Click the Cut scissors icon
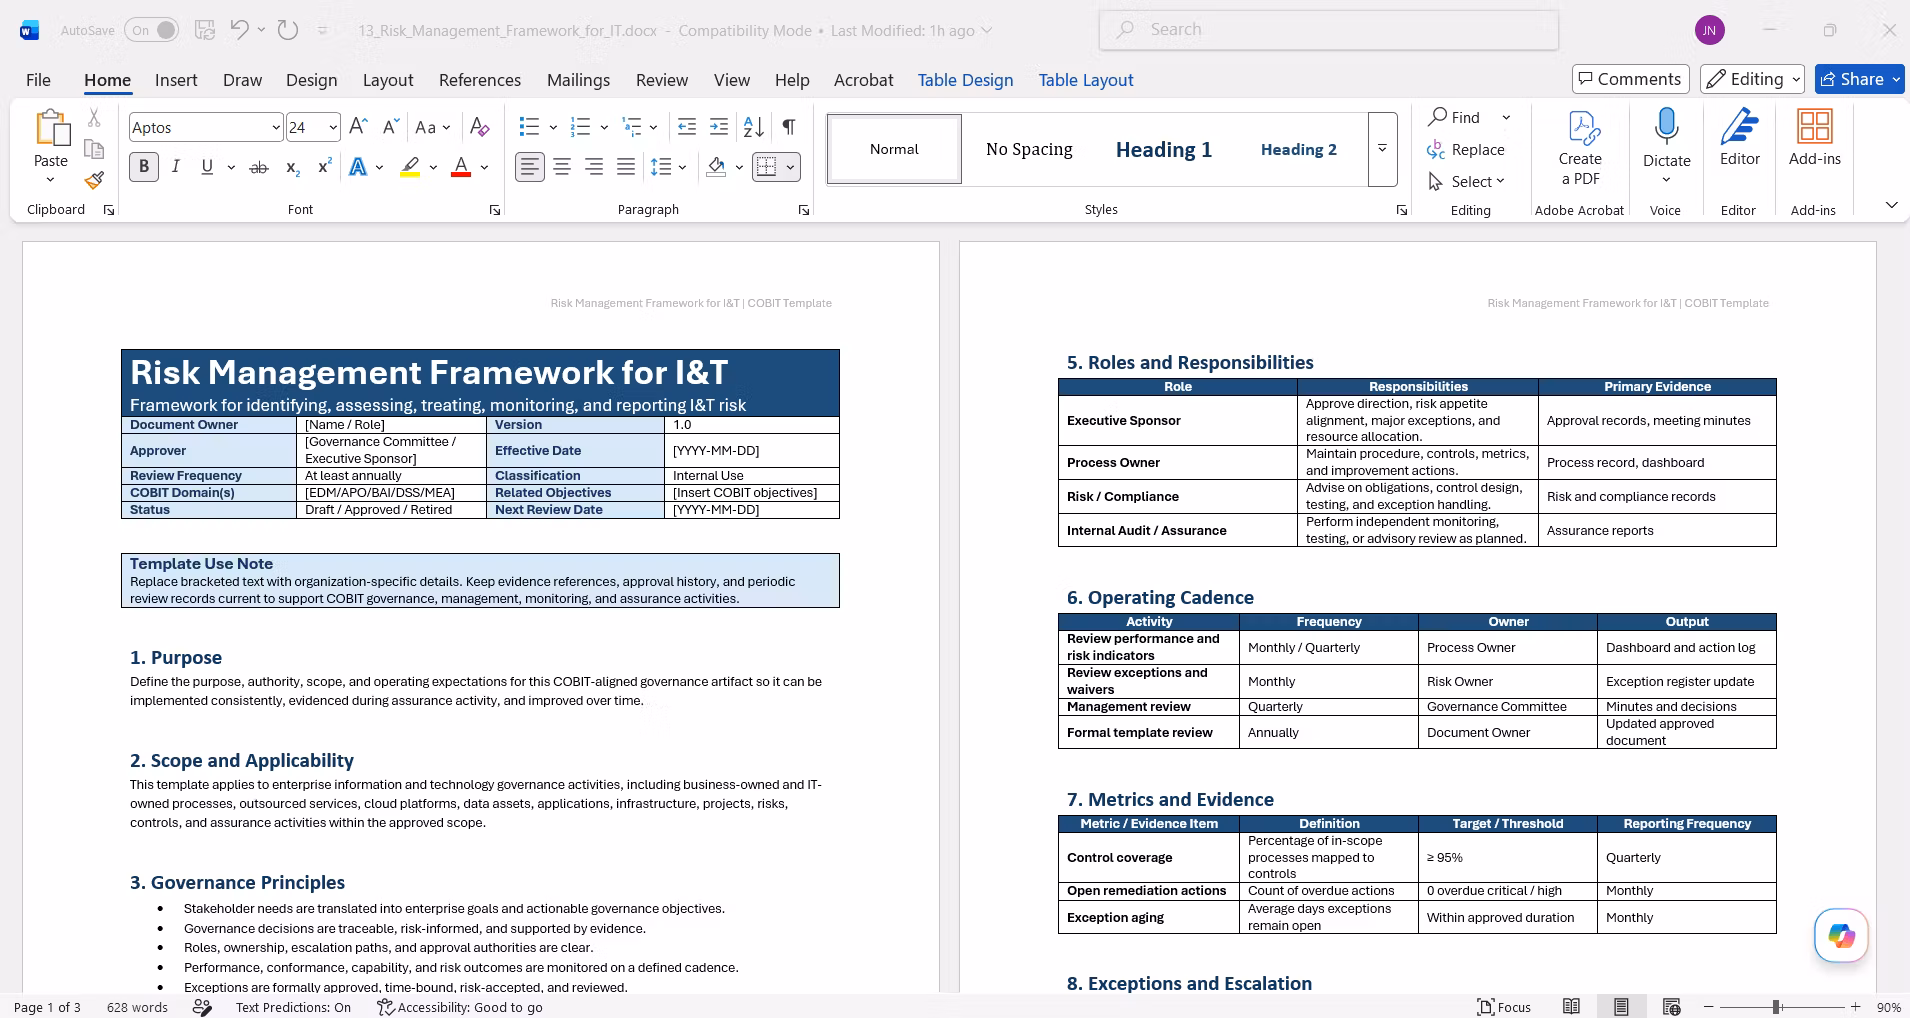Viewport: 1910px width, 1018px height. pyautogui.click(x=94, y=118)
